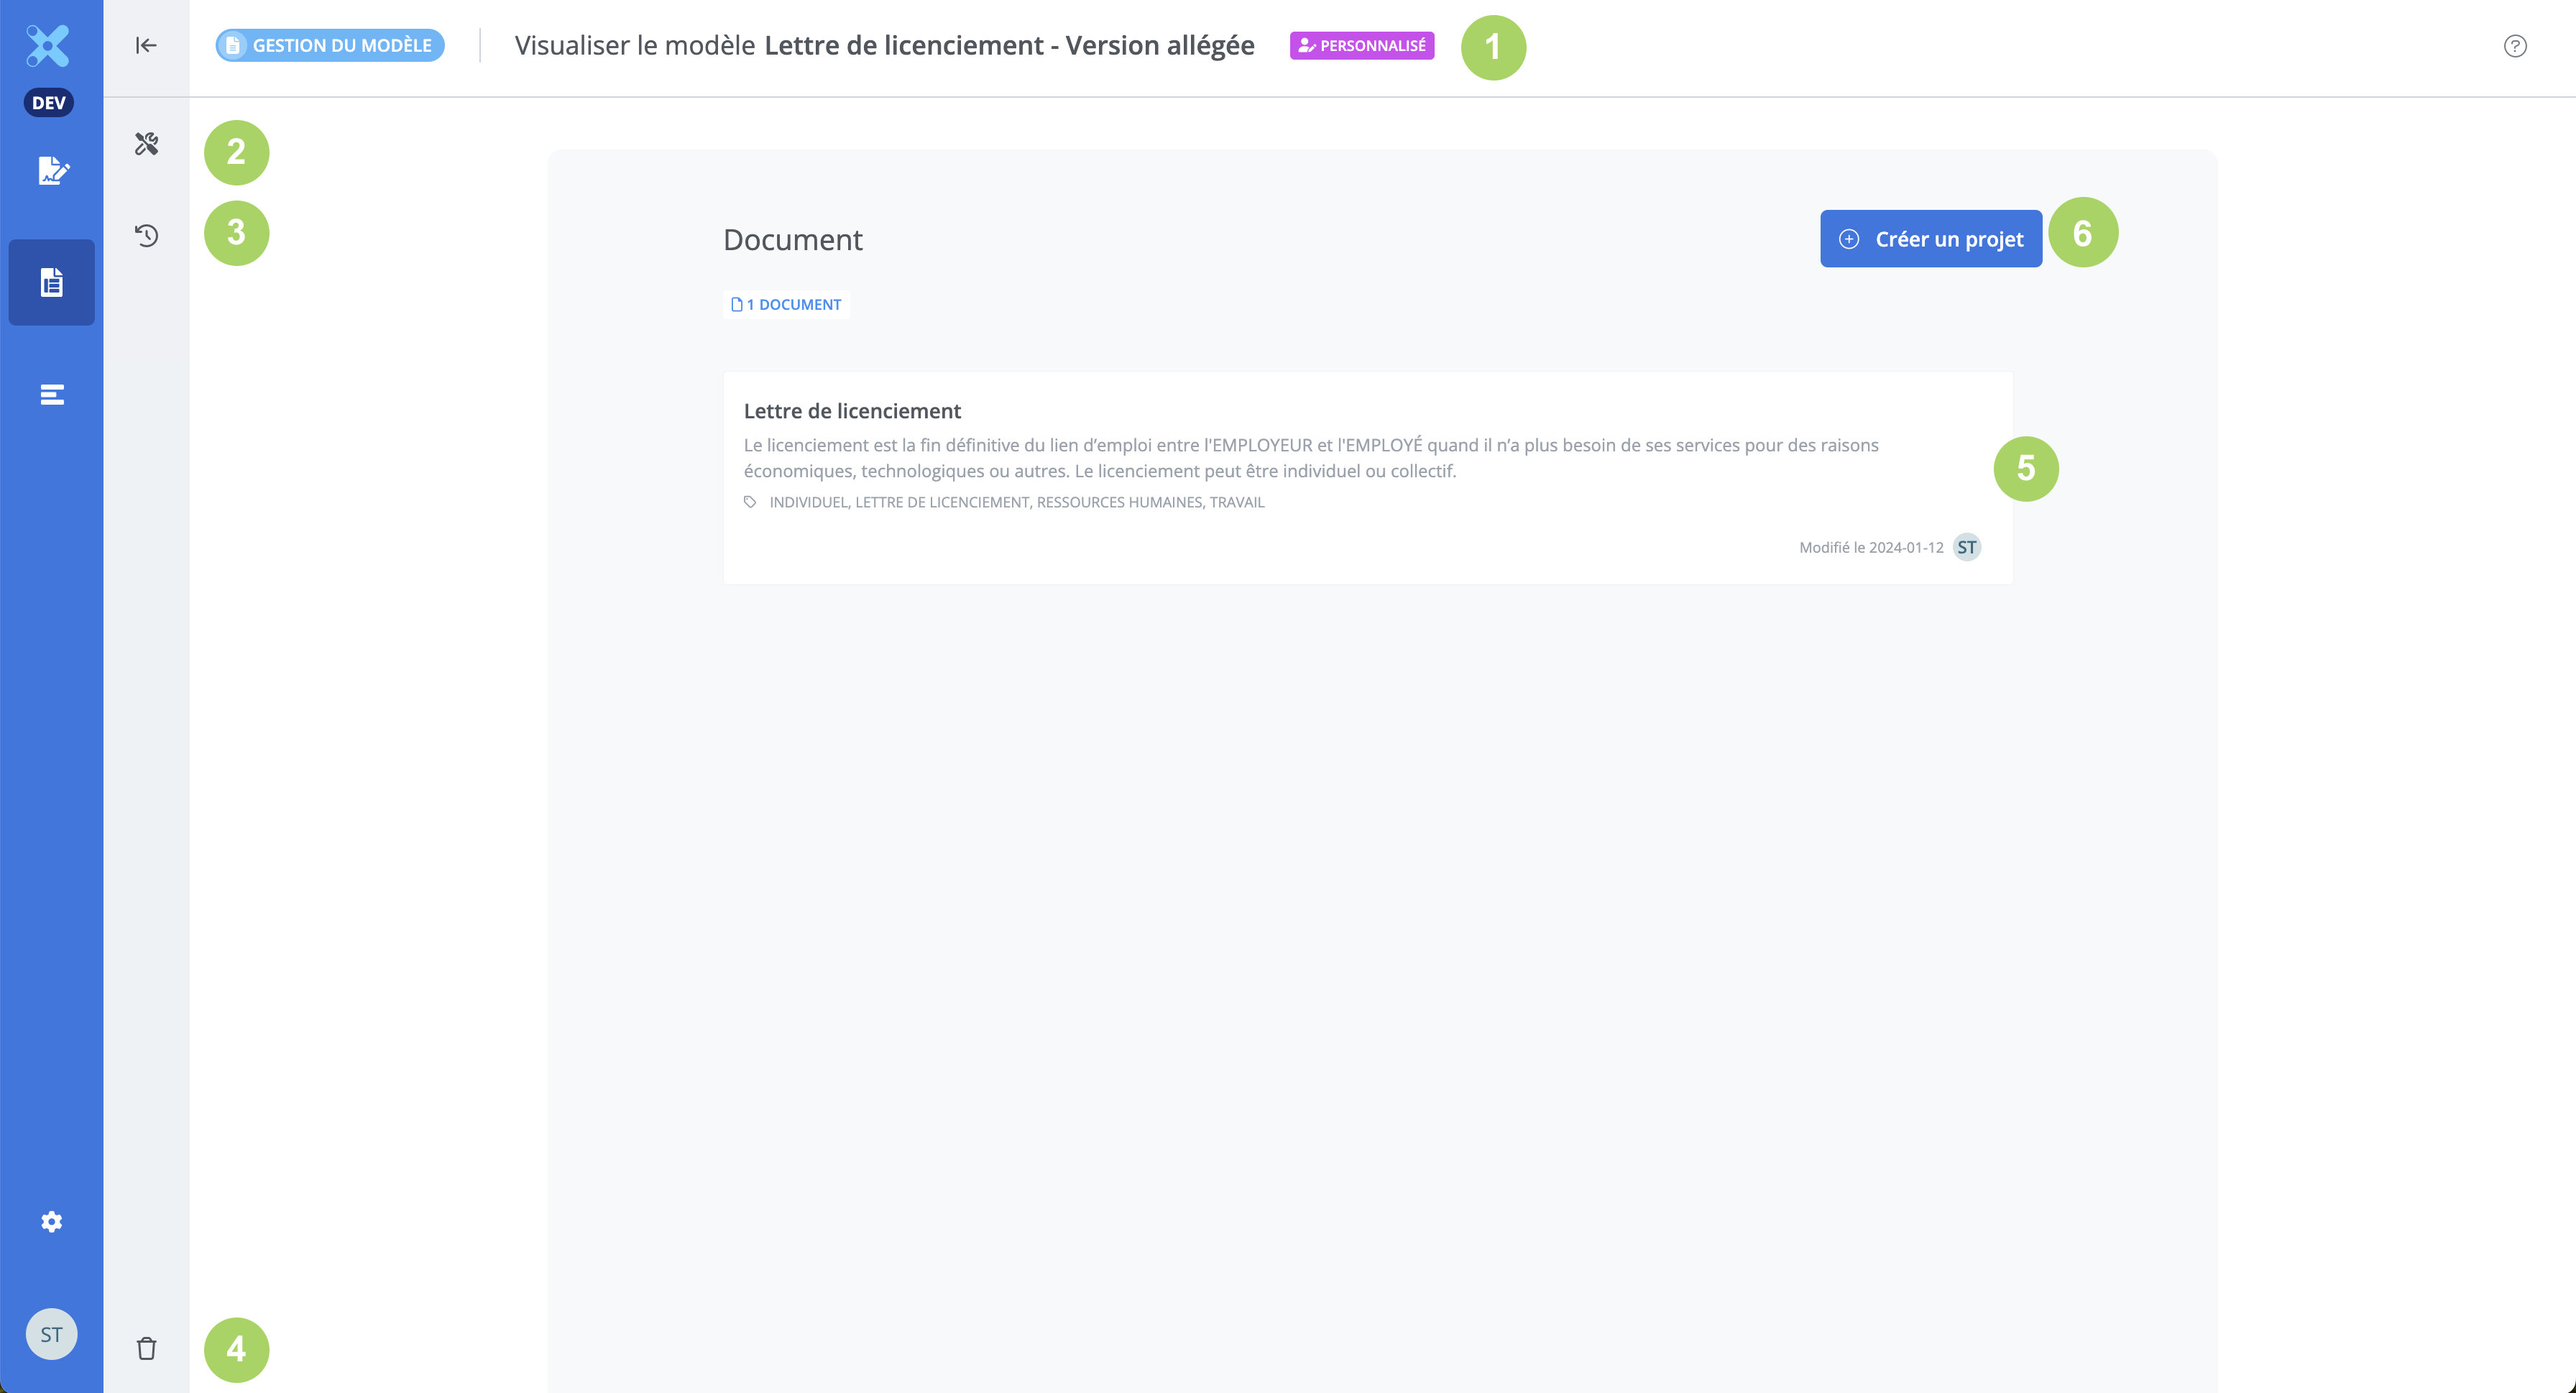Open the document signing icon in sidebar
This screenshot has height=1393, width=2576.
pos(52,171)
